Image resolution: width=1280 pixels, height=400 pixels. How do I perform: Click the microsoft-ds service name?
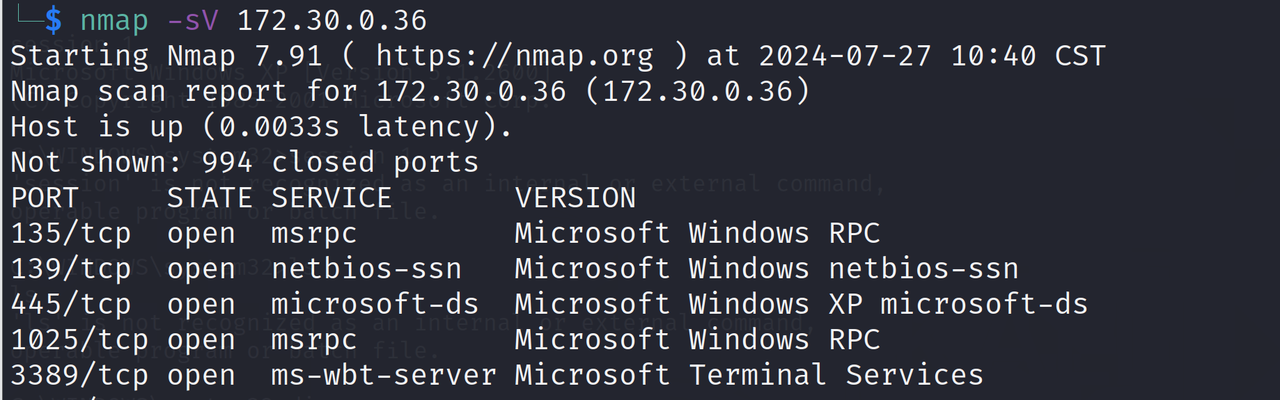coord(375,305)
